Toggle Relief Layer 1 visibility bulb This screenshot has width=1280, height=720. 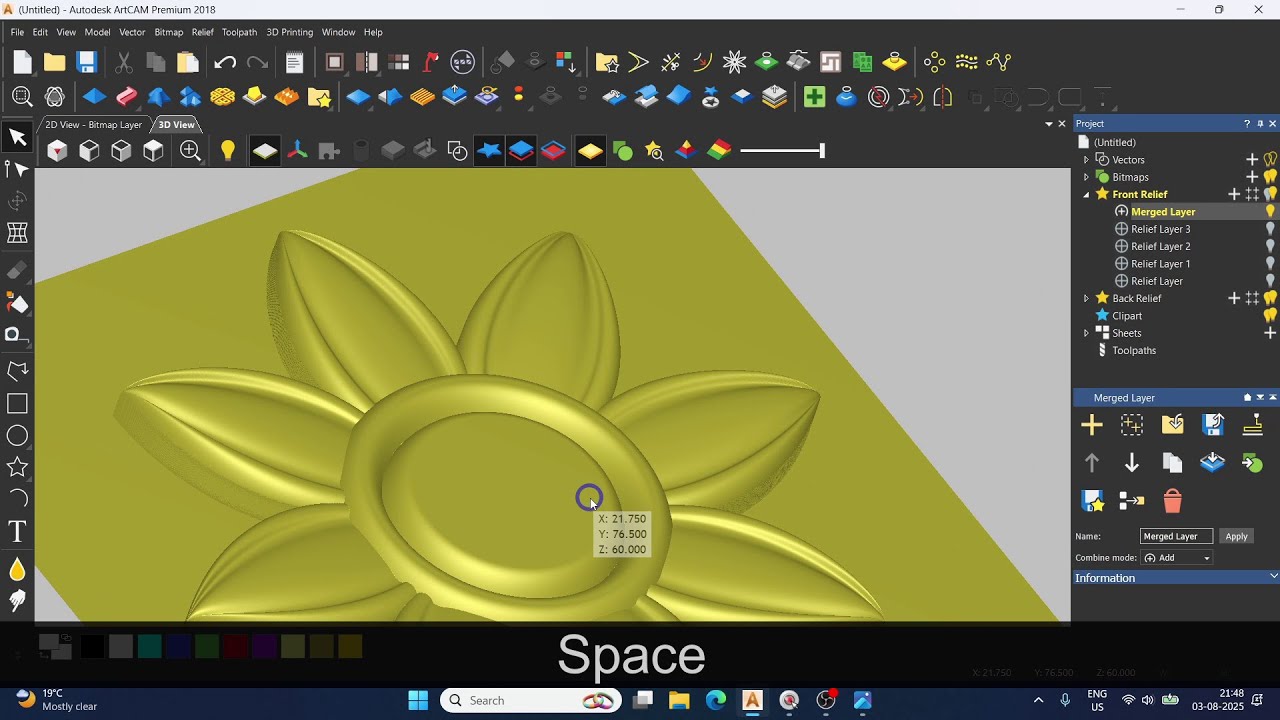(1270, 264)
